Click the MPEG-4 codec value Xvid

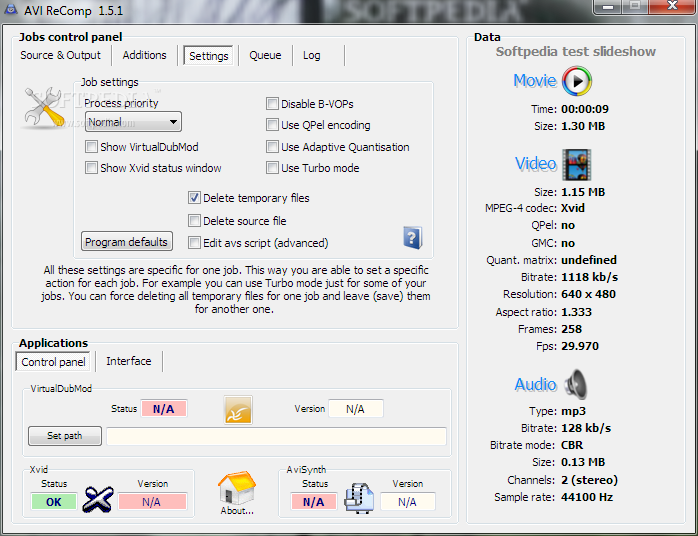click(573, 208)
